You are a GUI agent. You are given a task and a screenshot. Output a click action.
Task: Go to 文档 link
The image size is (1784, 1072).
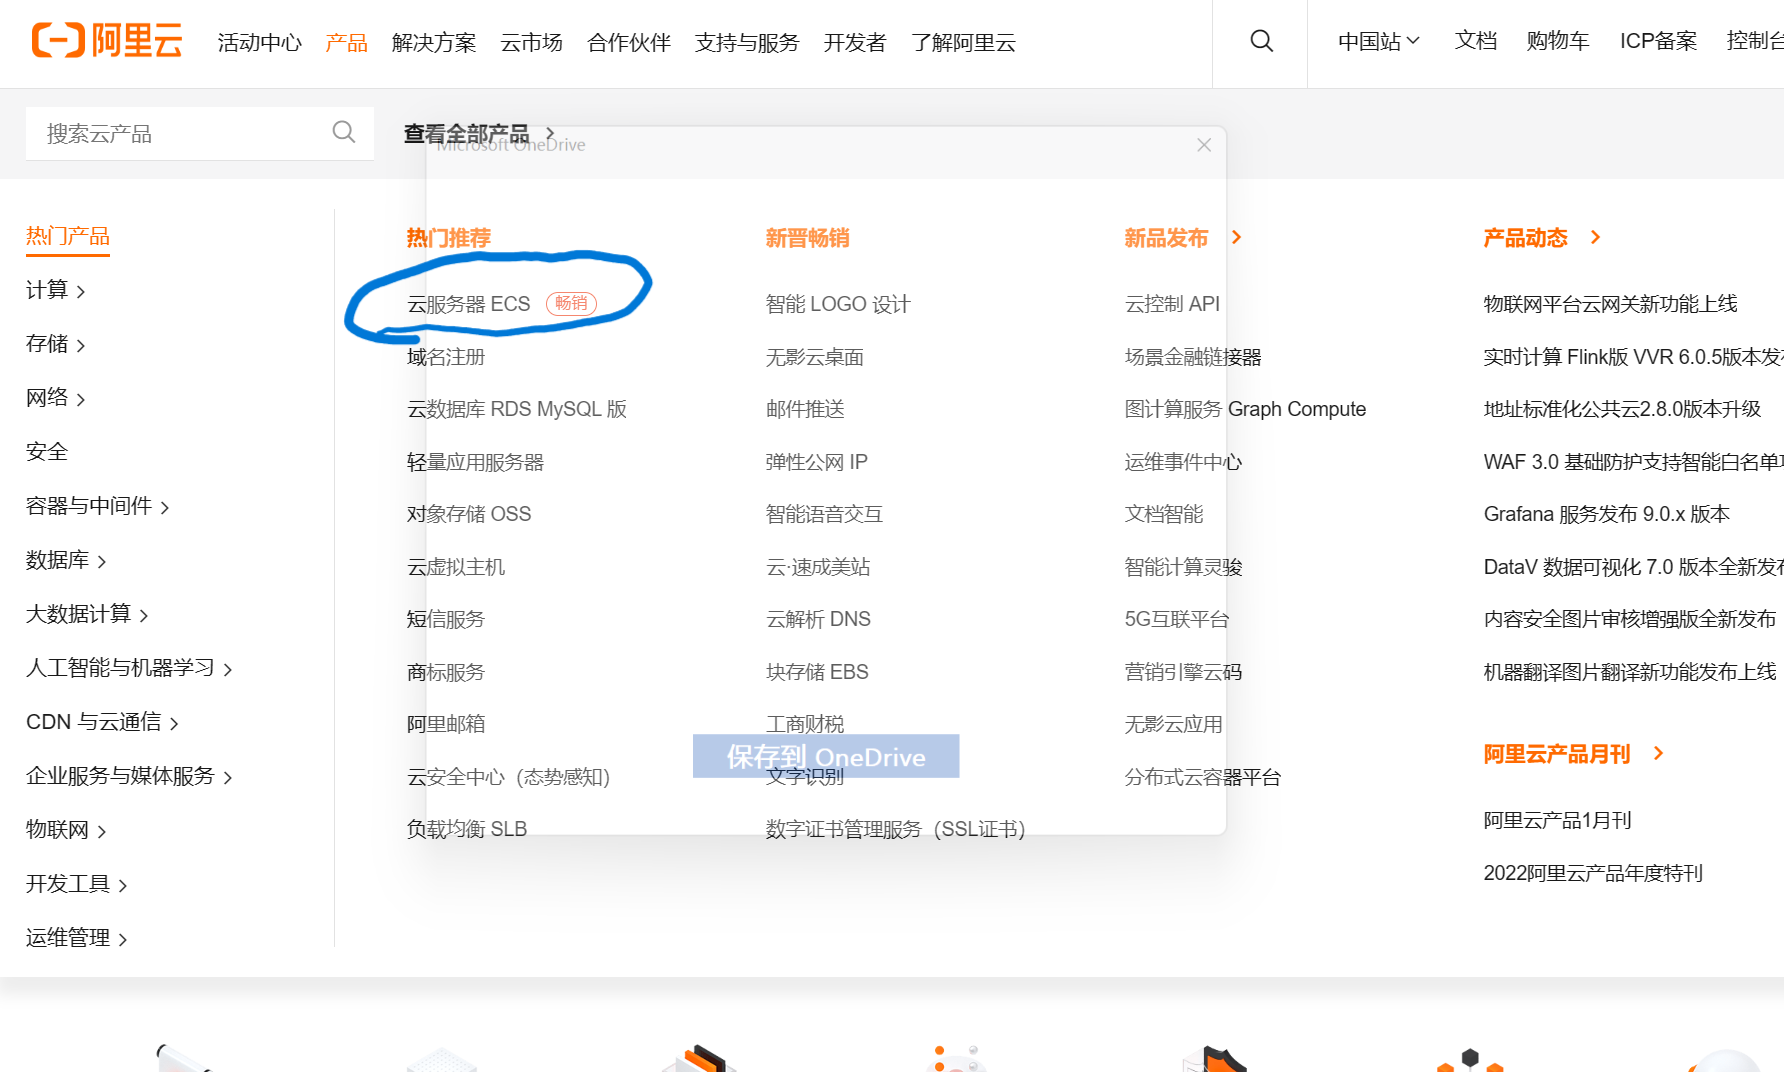(1476, 41)
